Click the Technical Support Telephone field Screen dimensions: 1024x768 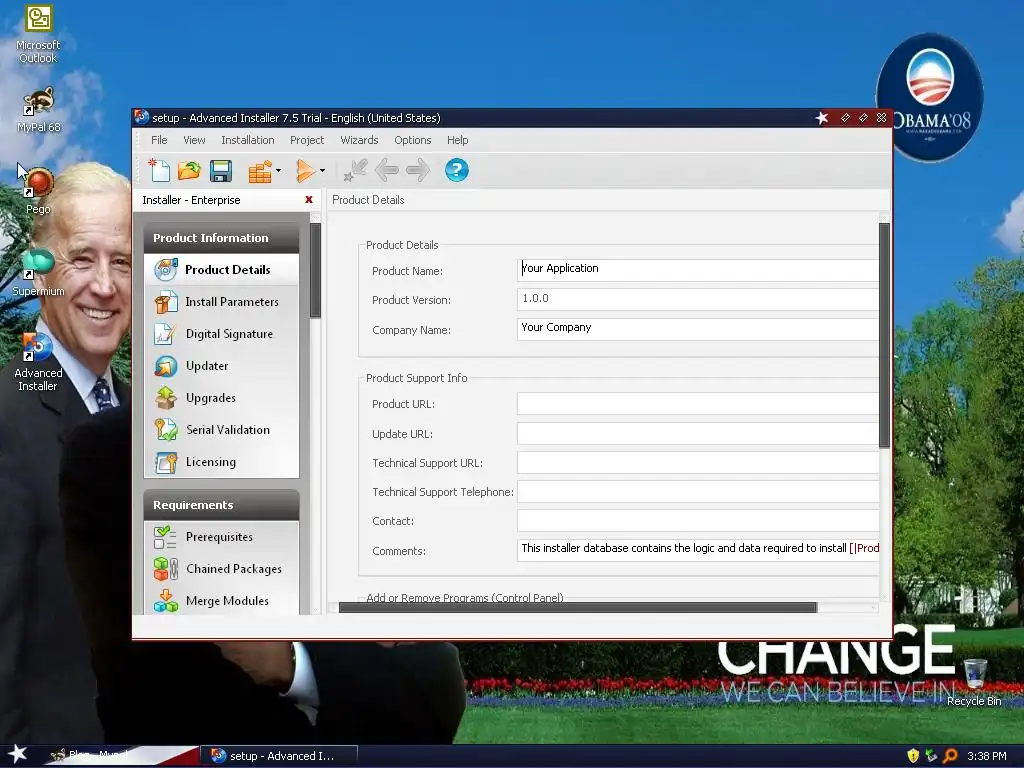click(x=697, y=492)
